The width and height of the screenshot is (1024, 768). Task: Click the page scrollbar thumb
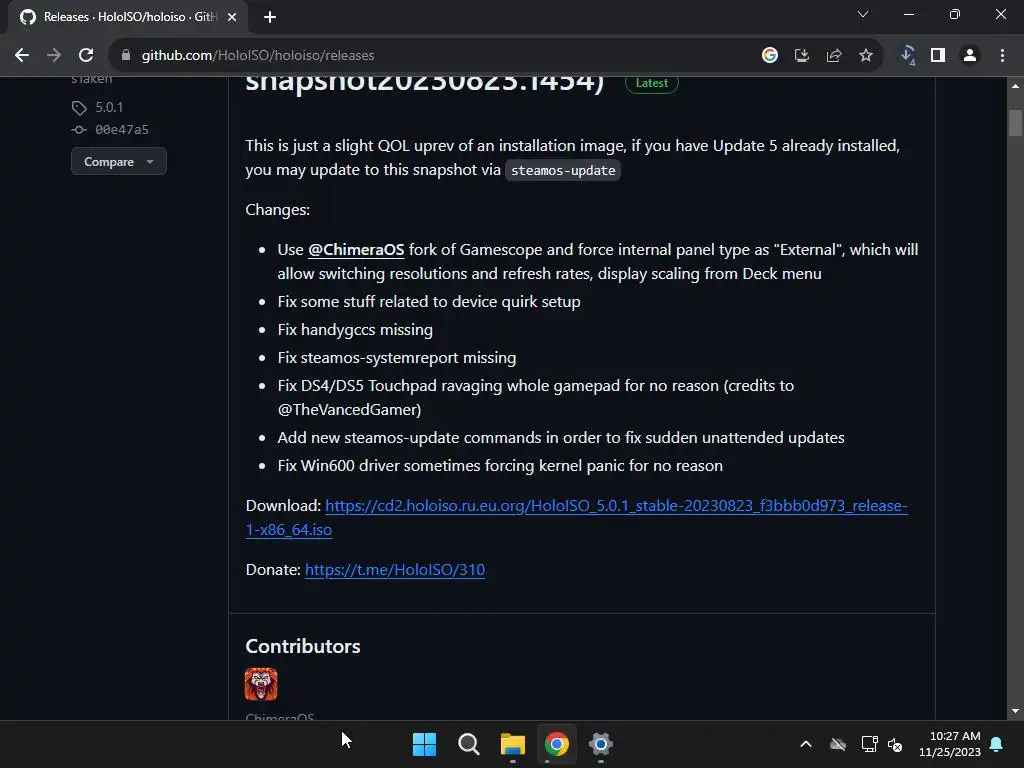(1015, 123)
